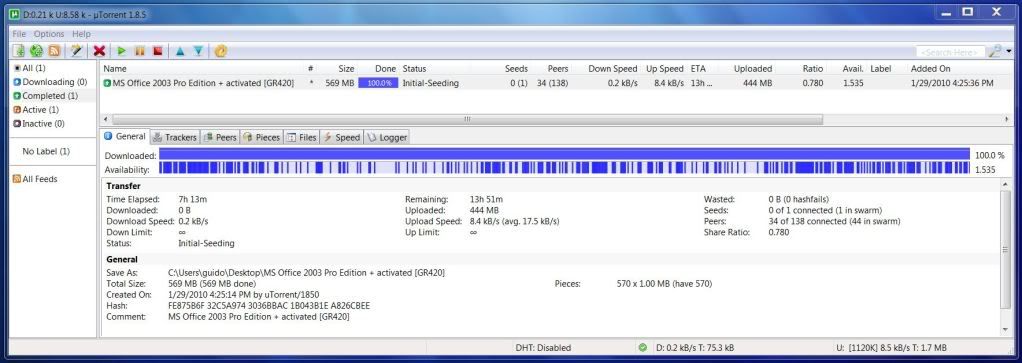This screenshot has width=1022, height=363.
Task: Sort by the Seeds column header
Action: coord(516,68)
